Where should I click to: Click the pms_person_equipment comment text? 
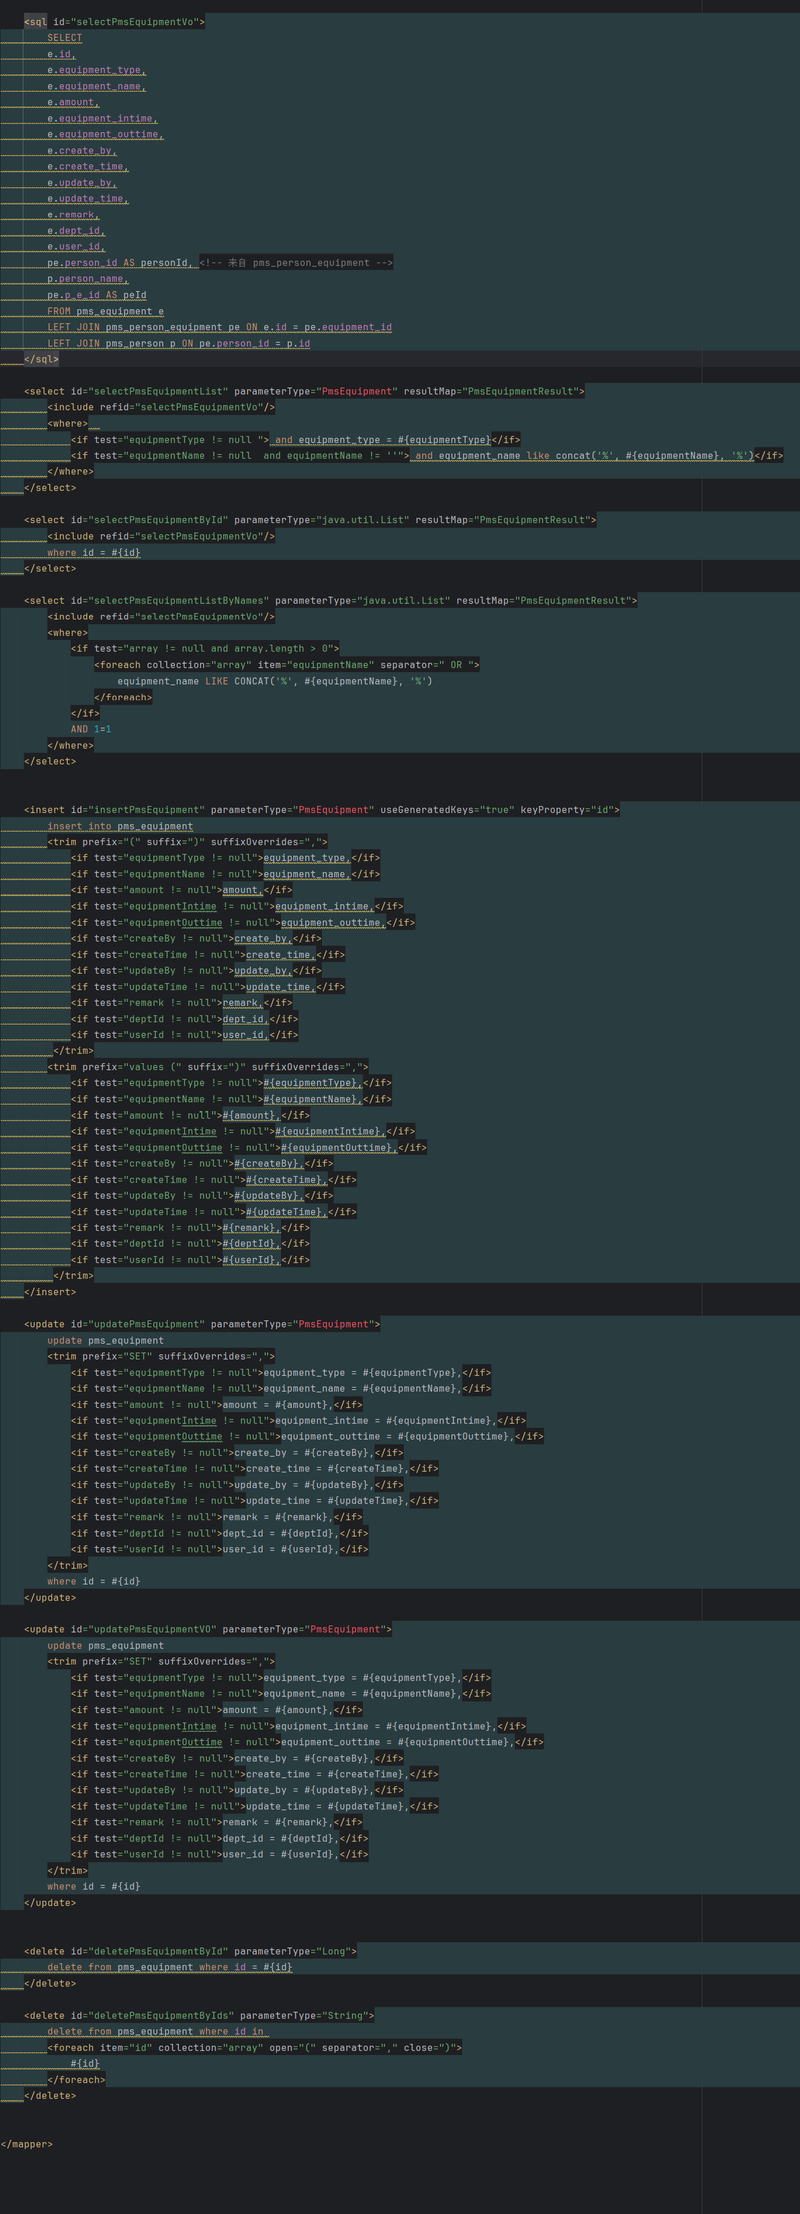296,263
